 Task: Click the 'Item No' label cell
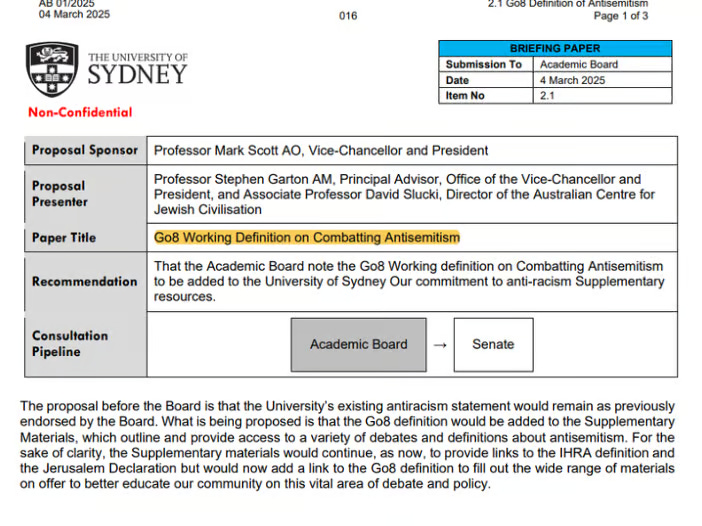pyautogui.click(x=486, y=96)
